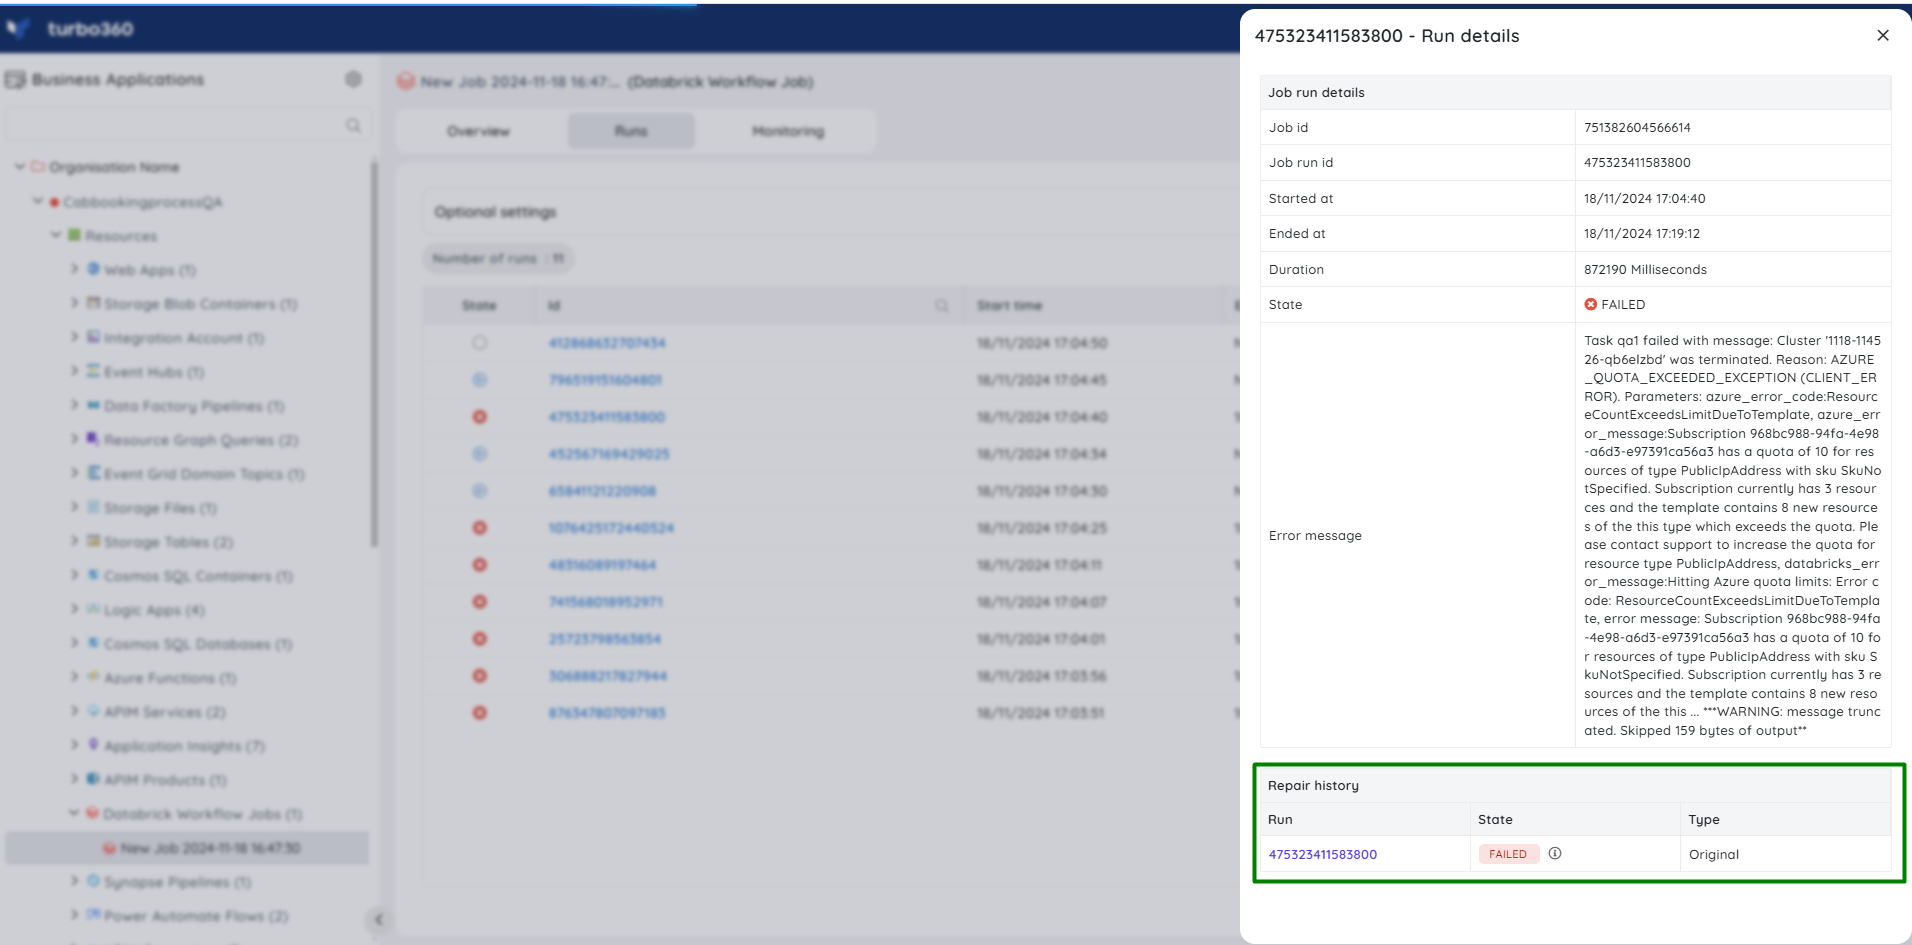Click the turbo360 logo
The image size is (1912, 945).
coord(72,29)
